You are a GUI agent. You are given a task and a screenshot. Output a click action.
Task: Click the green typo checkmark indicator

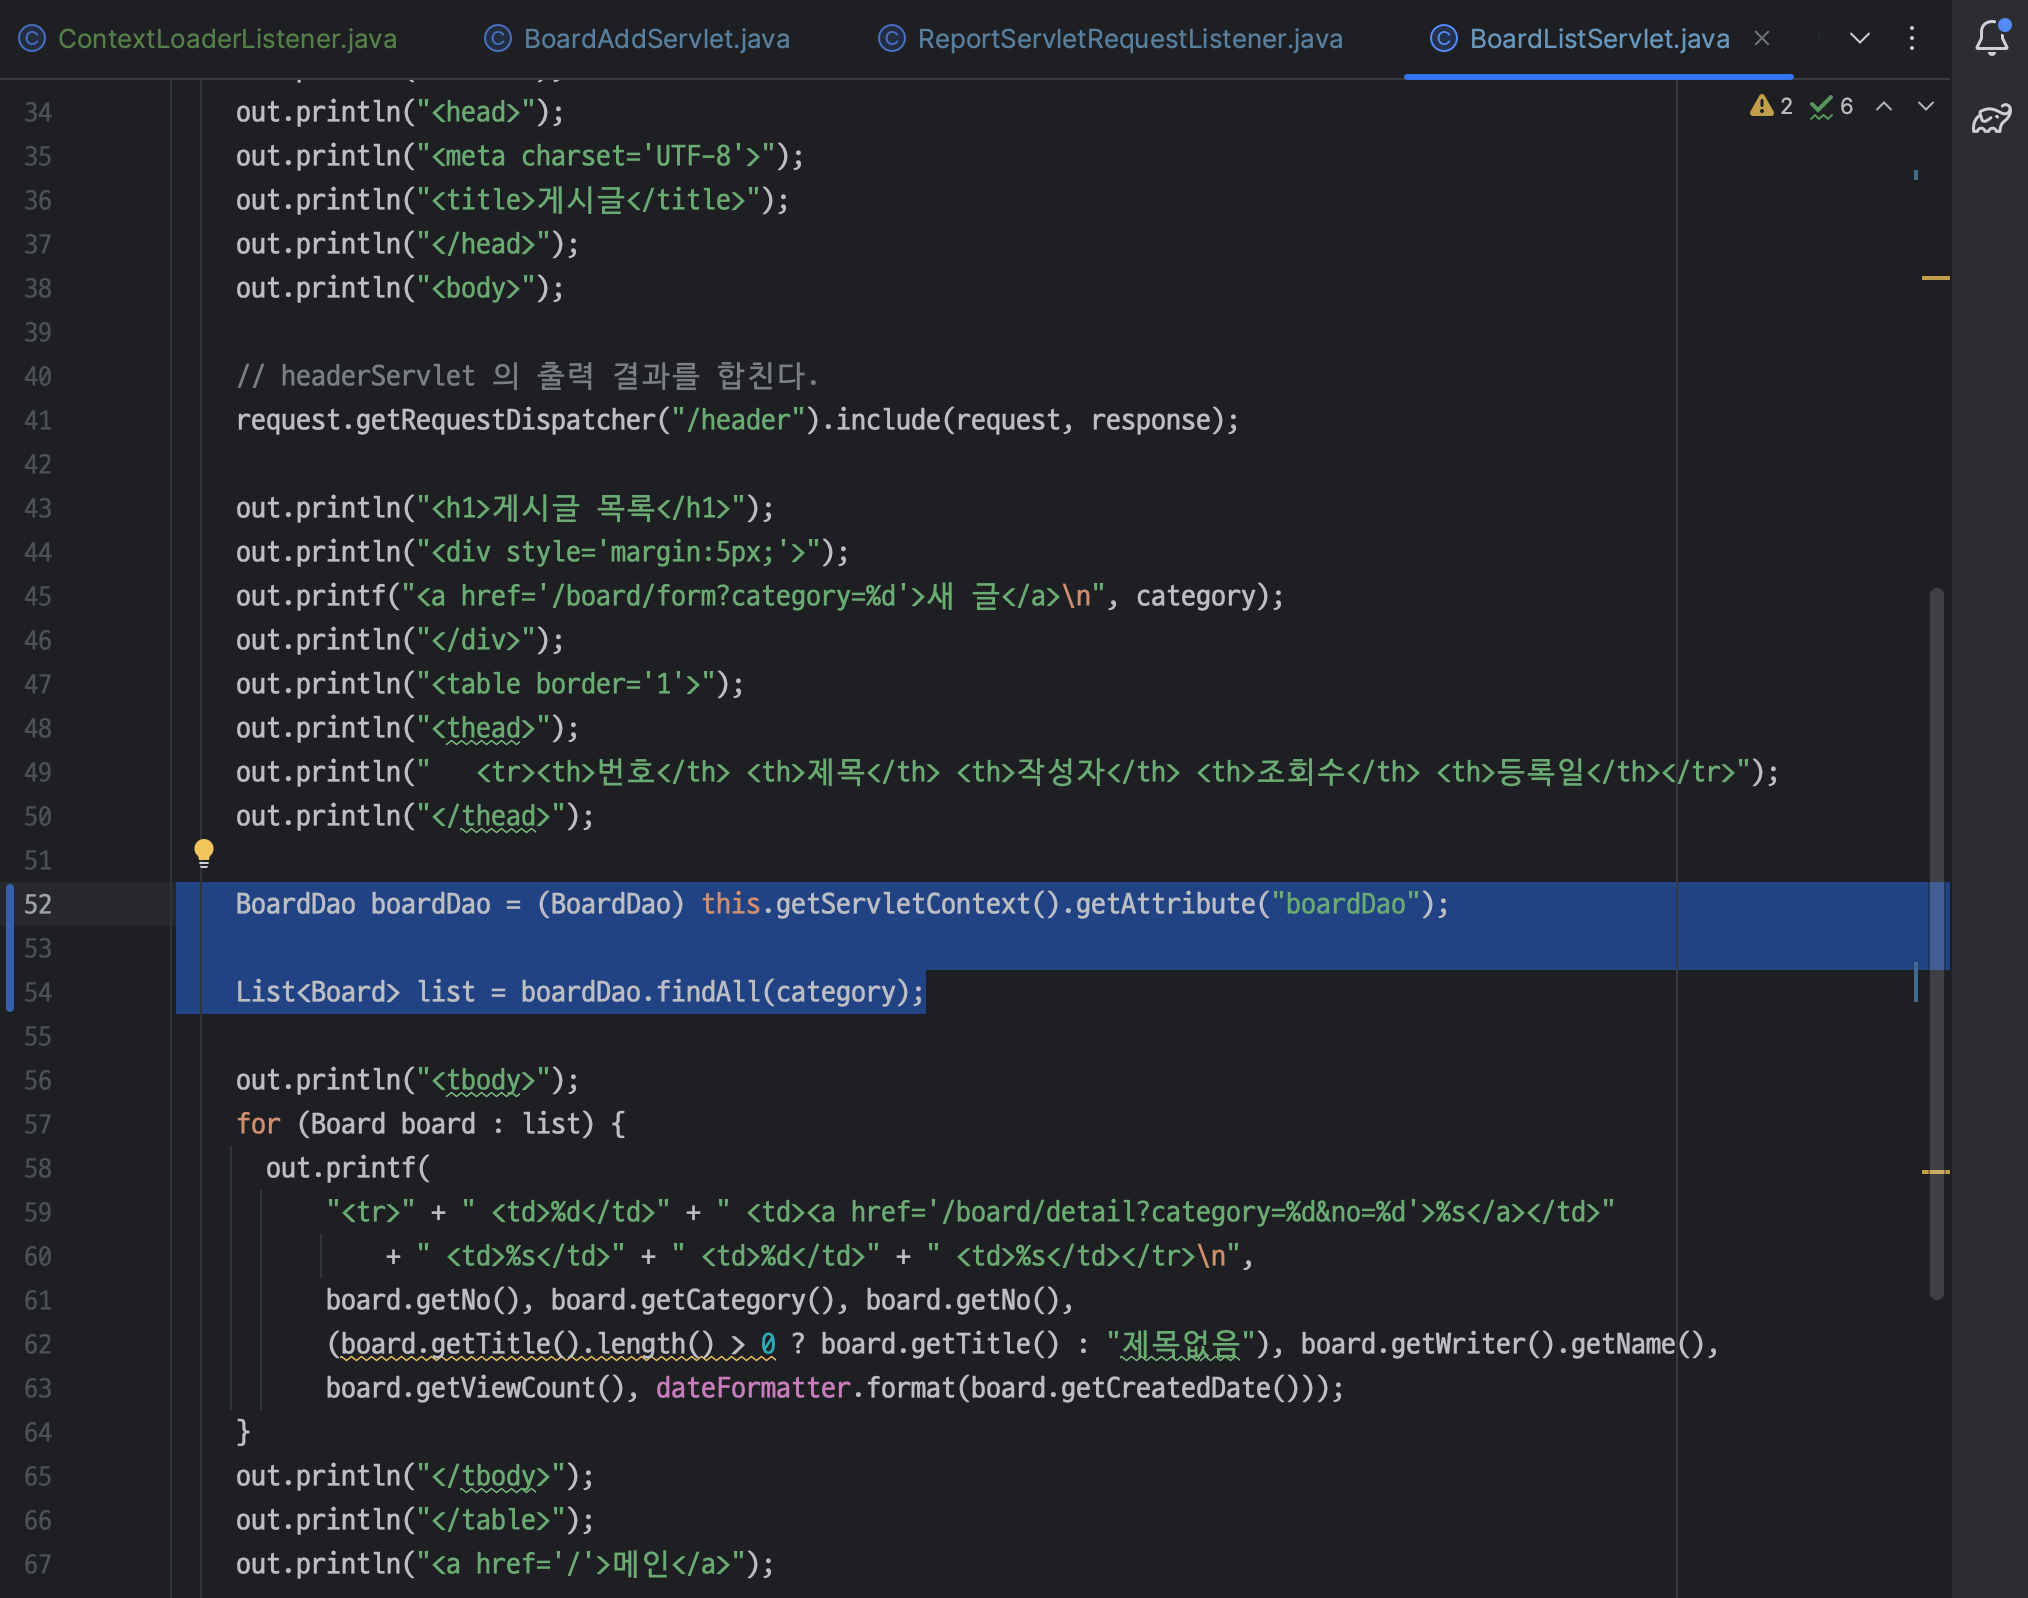(x=1822, y=106)
